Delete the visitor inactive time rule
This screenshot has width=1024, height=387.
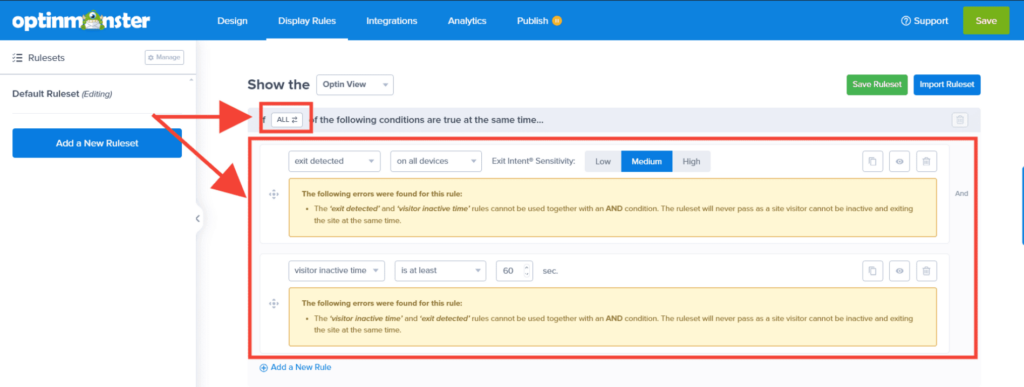(x=927, y=271)
